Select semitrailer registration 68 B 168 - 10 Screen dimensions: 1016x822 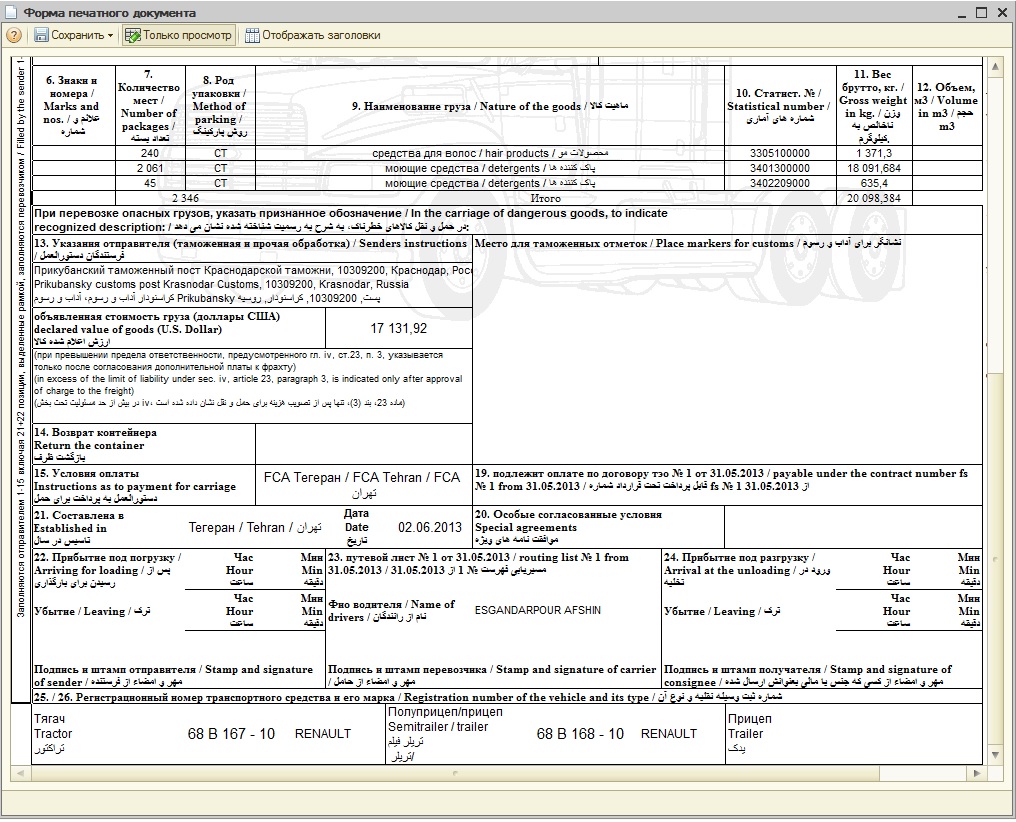[x=580, y=734]
